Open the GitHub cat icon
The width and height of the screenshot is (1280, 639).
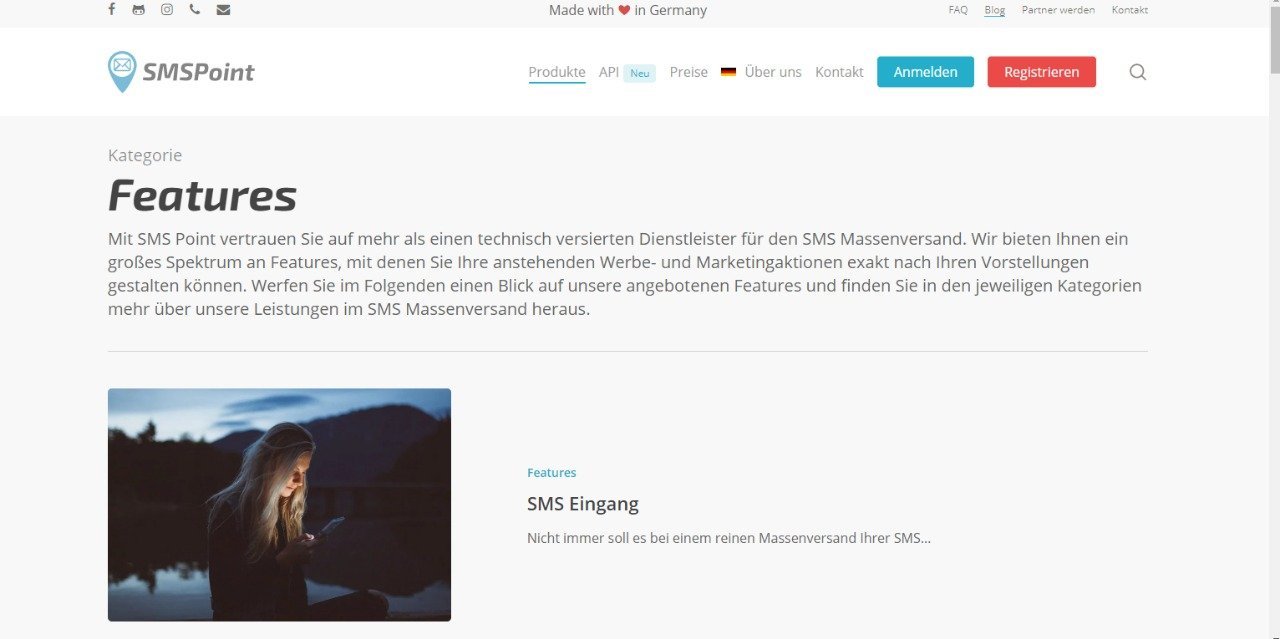pyautogui.click(x=138, y=10)
